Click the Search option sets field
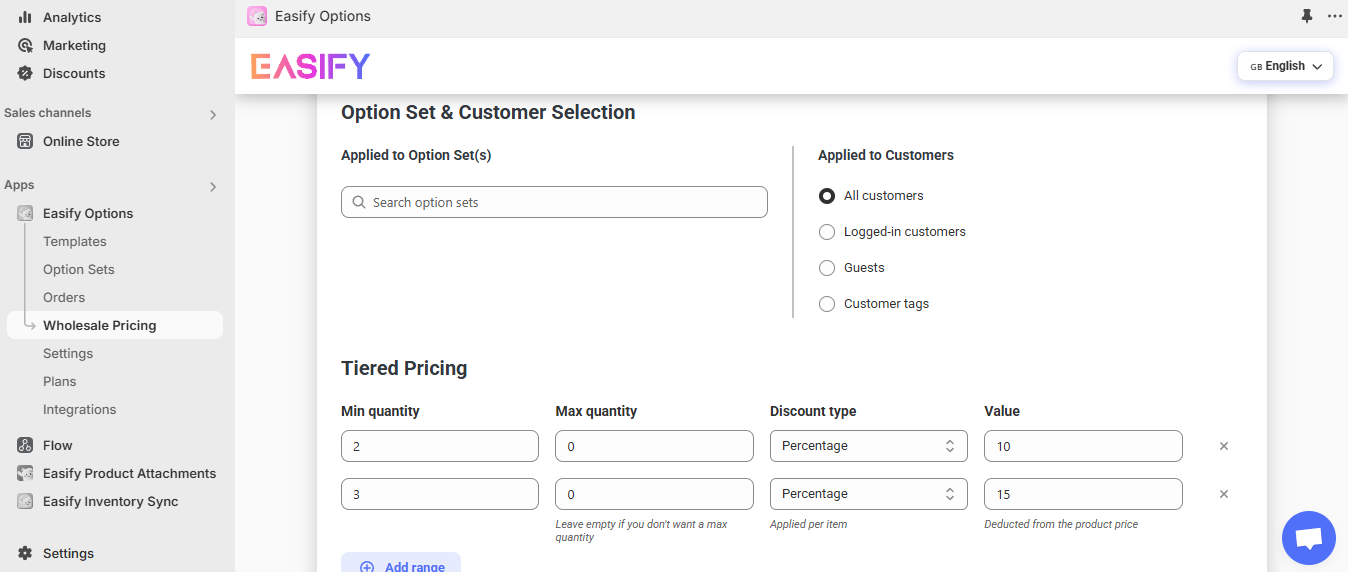 554,202
